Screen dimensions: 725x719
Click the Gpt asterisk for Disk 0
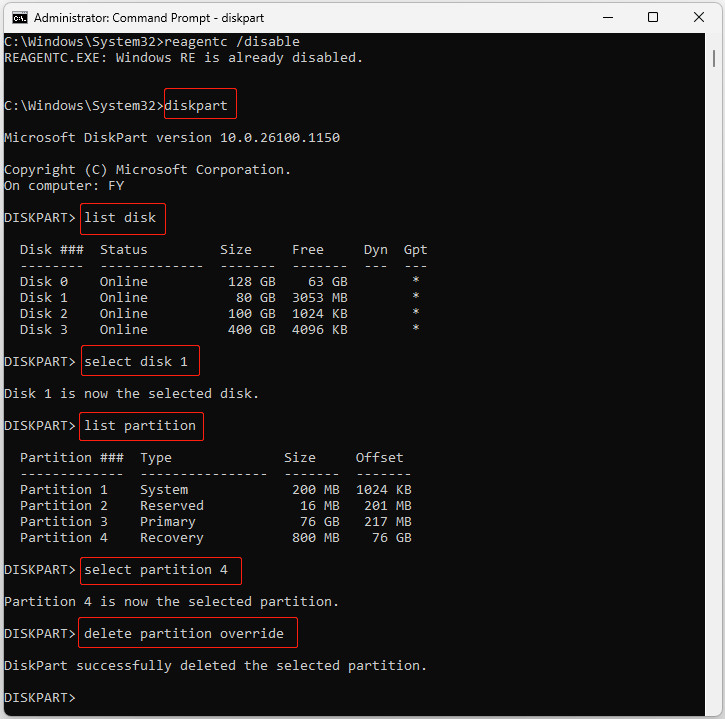click(x=416, y=280)
